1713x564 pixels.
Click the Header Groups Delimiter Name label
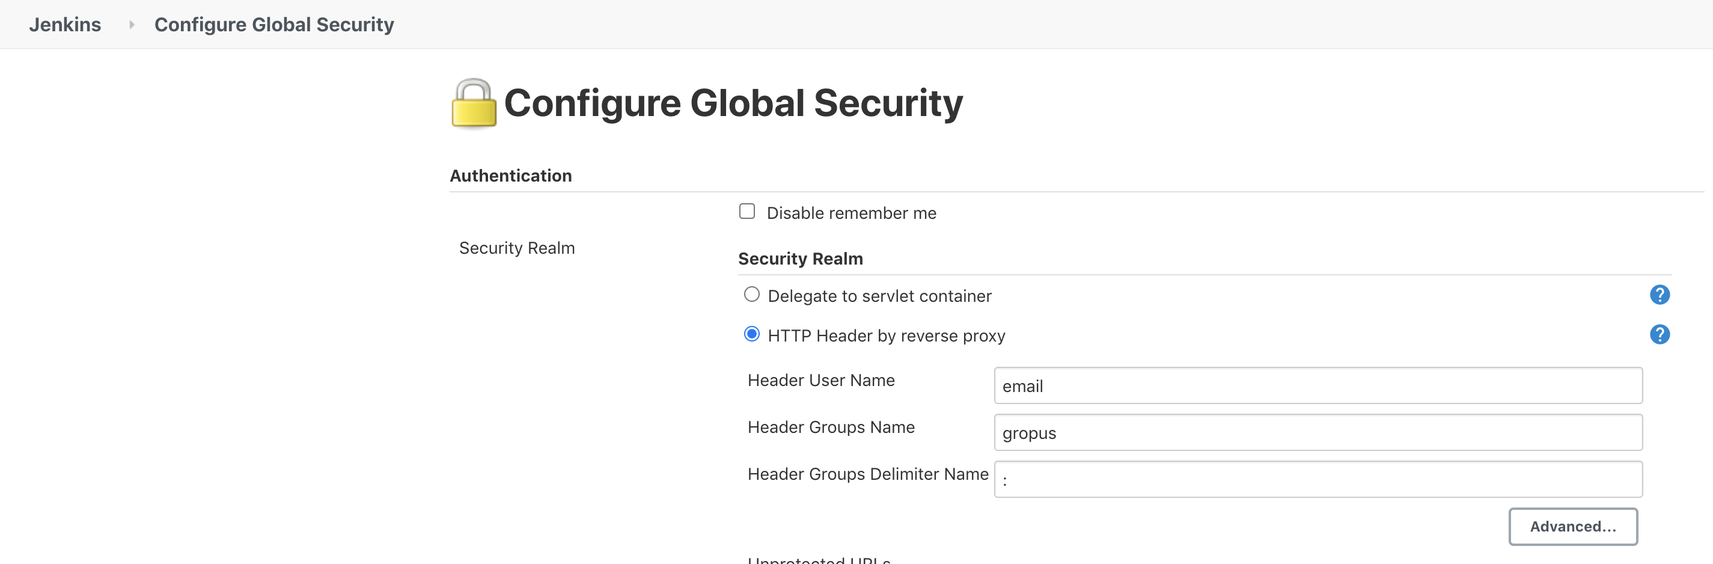pyautogui.click(x=868, y=474)
